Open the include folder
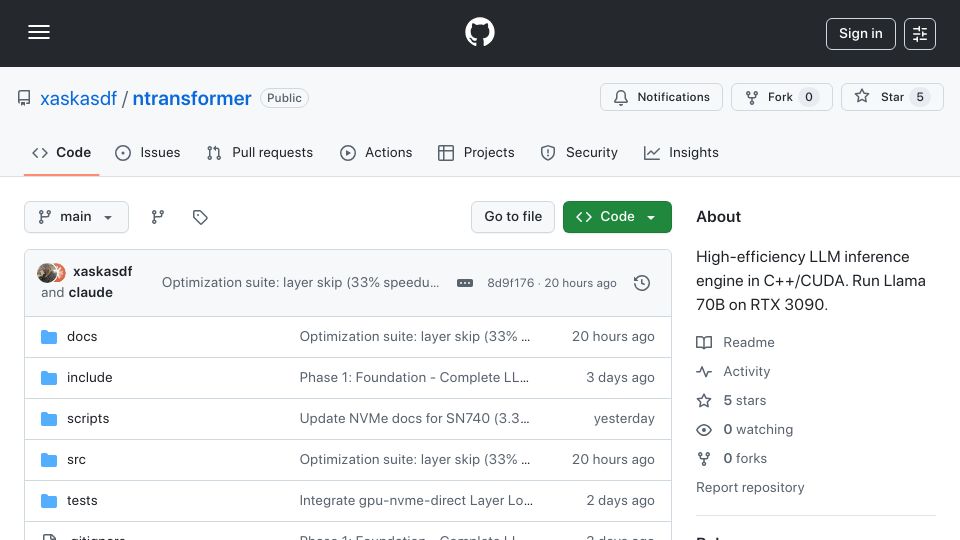 click(x=89, y=378)
